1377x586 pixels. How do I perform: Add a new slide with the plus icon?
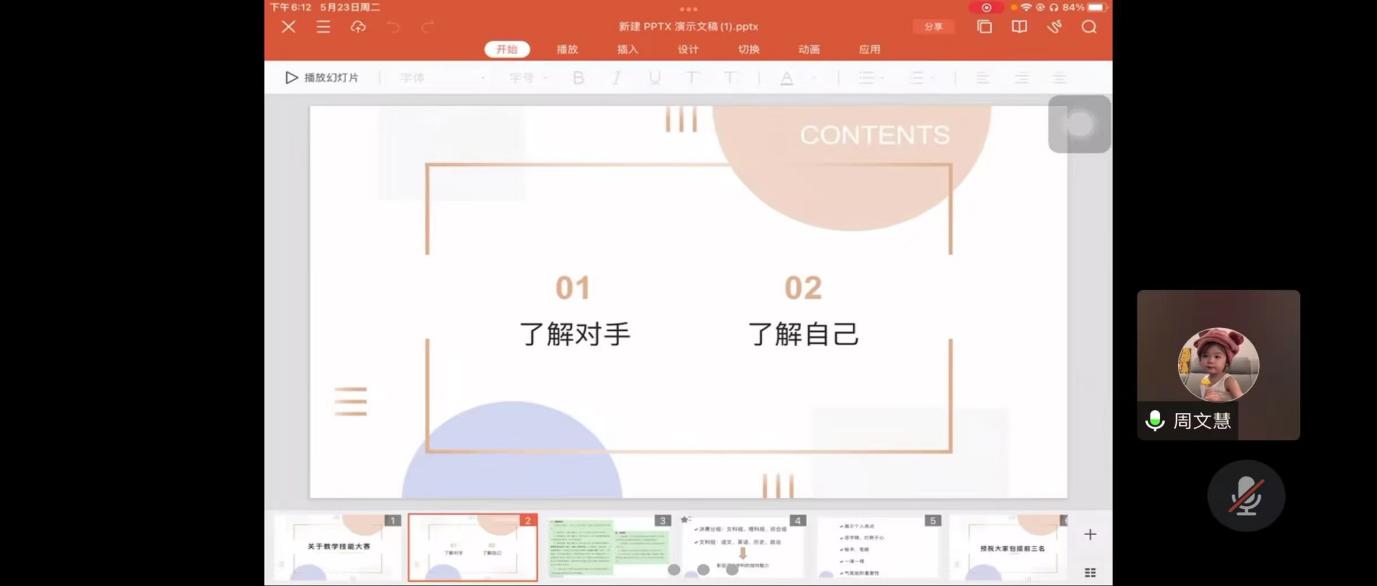click(x=1090, y=535)
